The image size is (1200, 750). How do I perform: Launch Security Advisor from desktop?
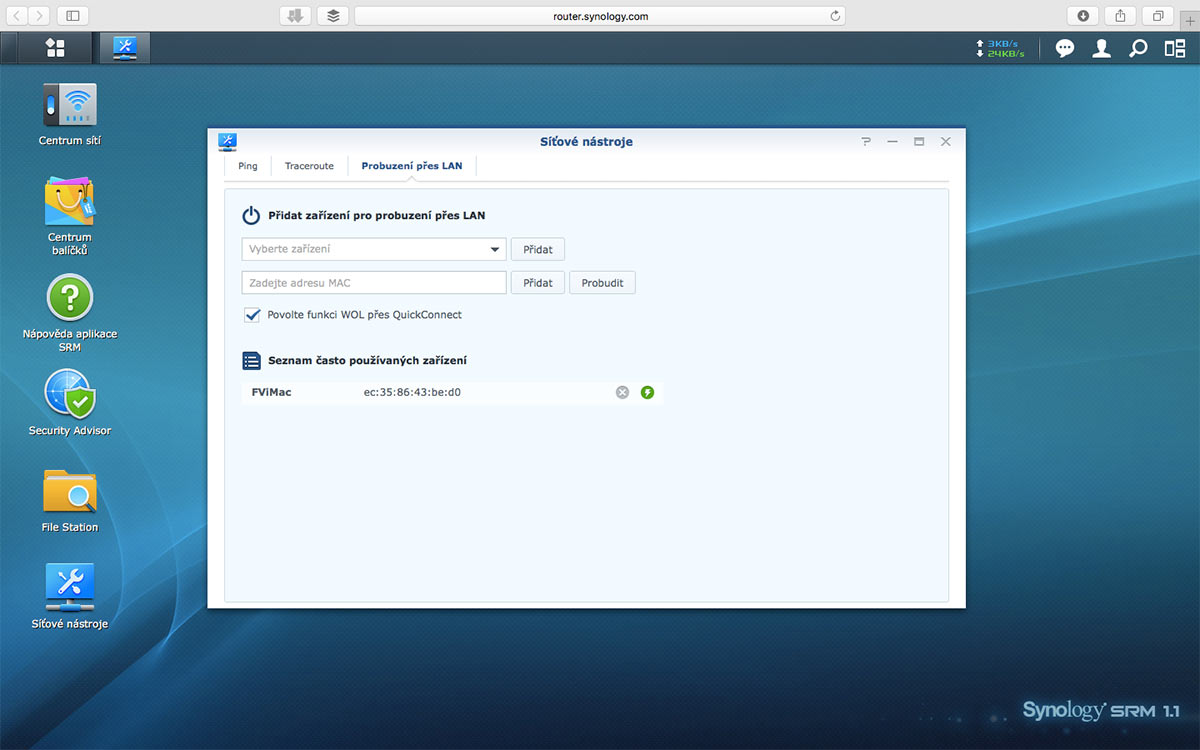point(69,395)
